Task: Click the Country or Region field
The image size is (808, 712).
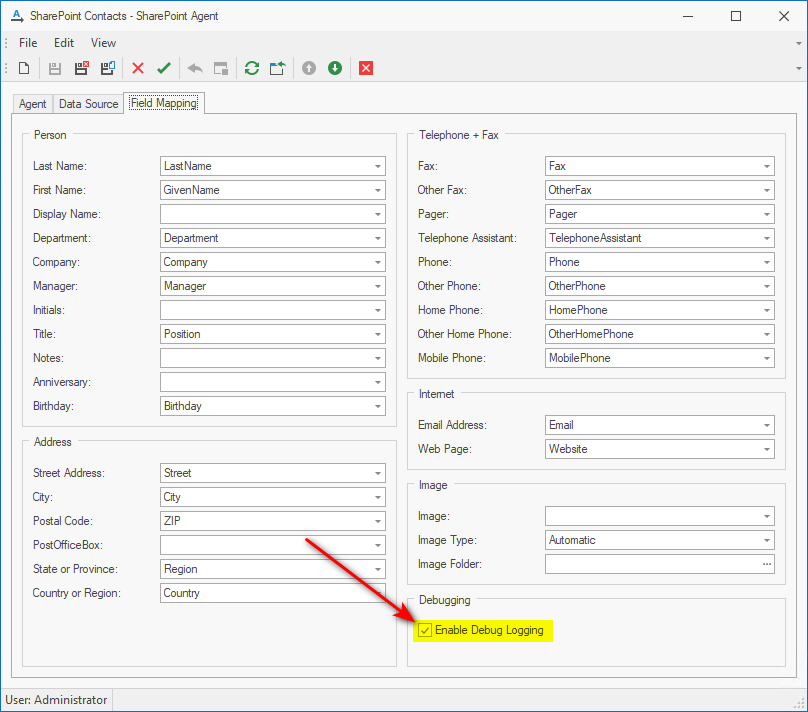Action: tap(273, 593)
